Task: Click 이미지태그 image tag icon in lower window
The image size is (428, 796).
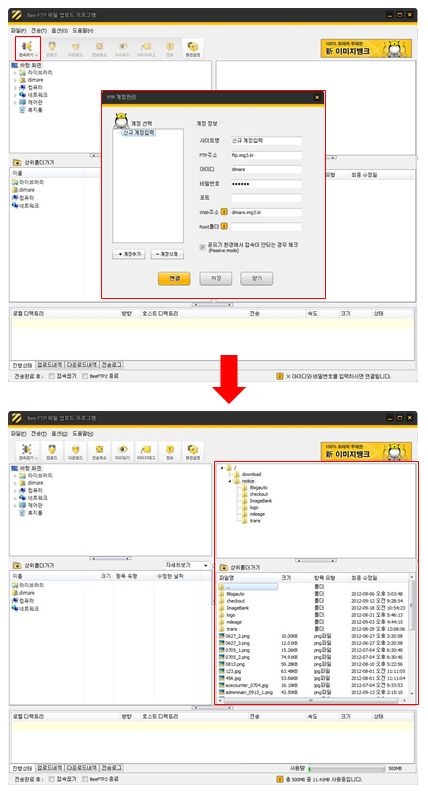Action: pyautogui.click(x=146, y=451)
